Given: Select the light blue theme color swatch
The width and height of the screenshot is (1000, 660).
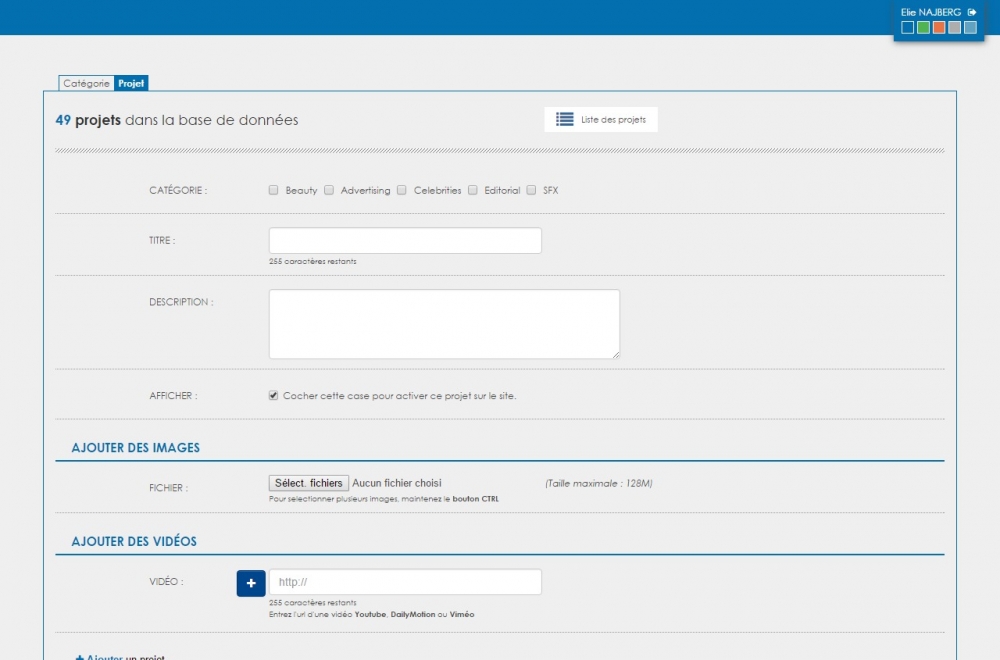Looking at the screenshot, I should [x=970, y=28].
